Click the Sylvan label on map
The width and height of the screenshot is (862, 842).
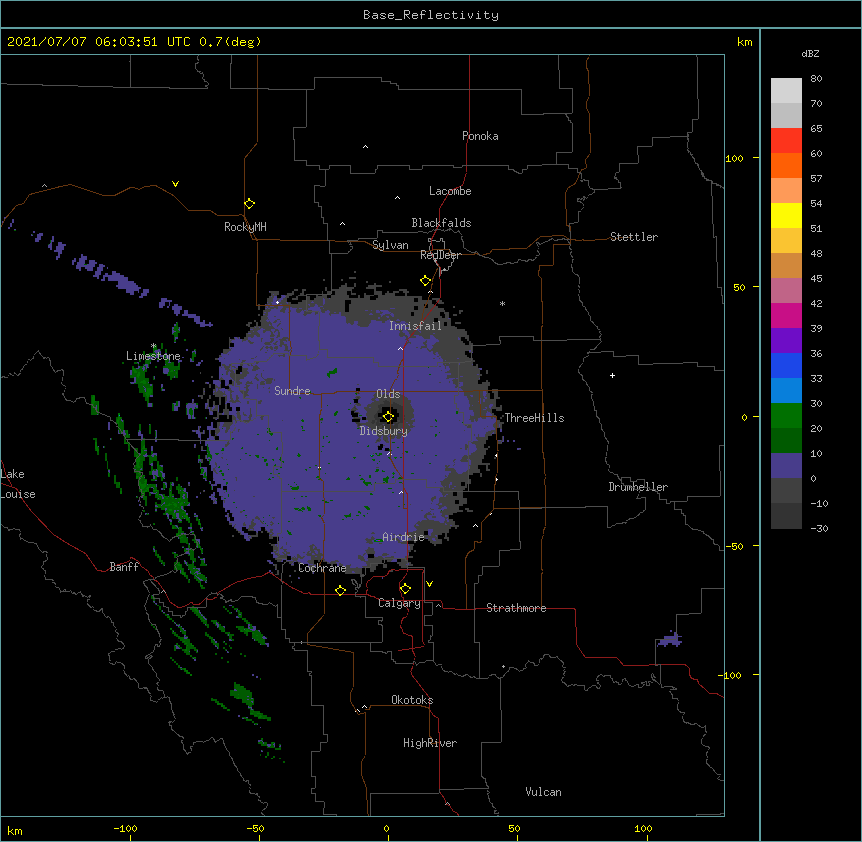[x=390, y=245]
